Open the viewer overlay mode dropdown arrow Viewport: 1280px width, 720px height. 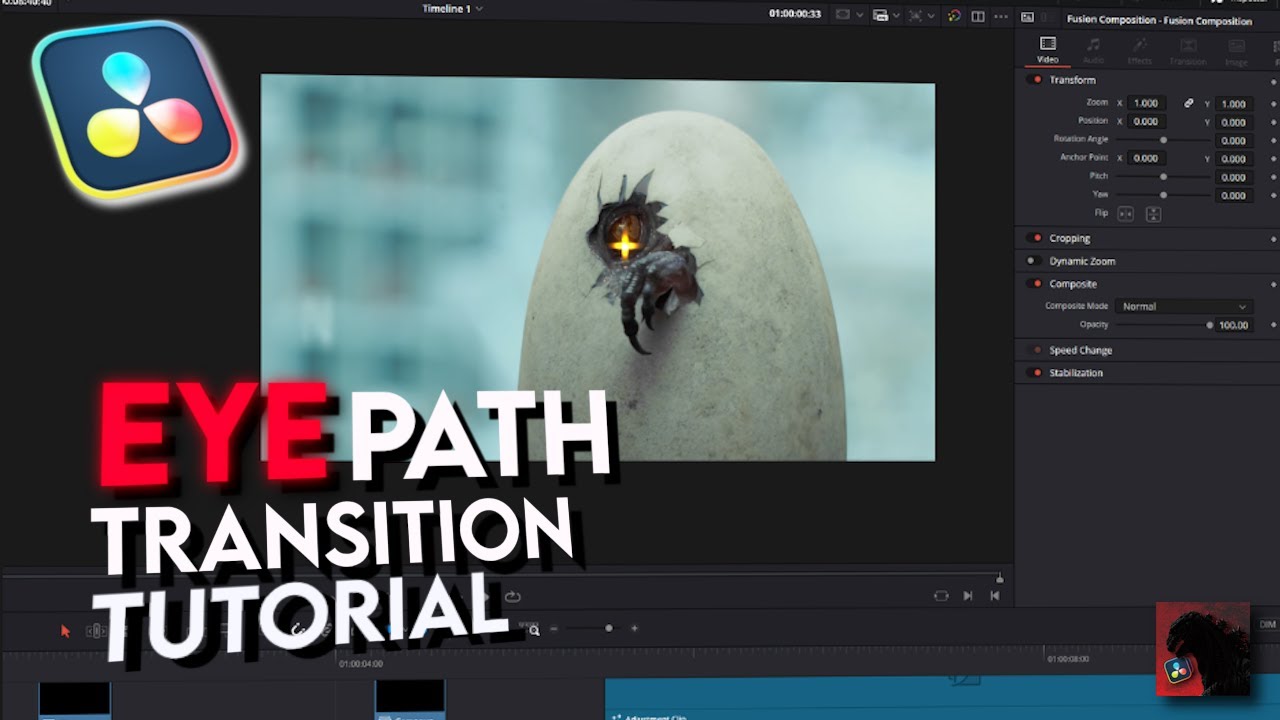pos(859,15)
